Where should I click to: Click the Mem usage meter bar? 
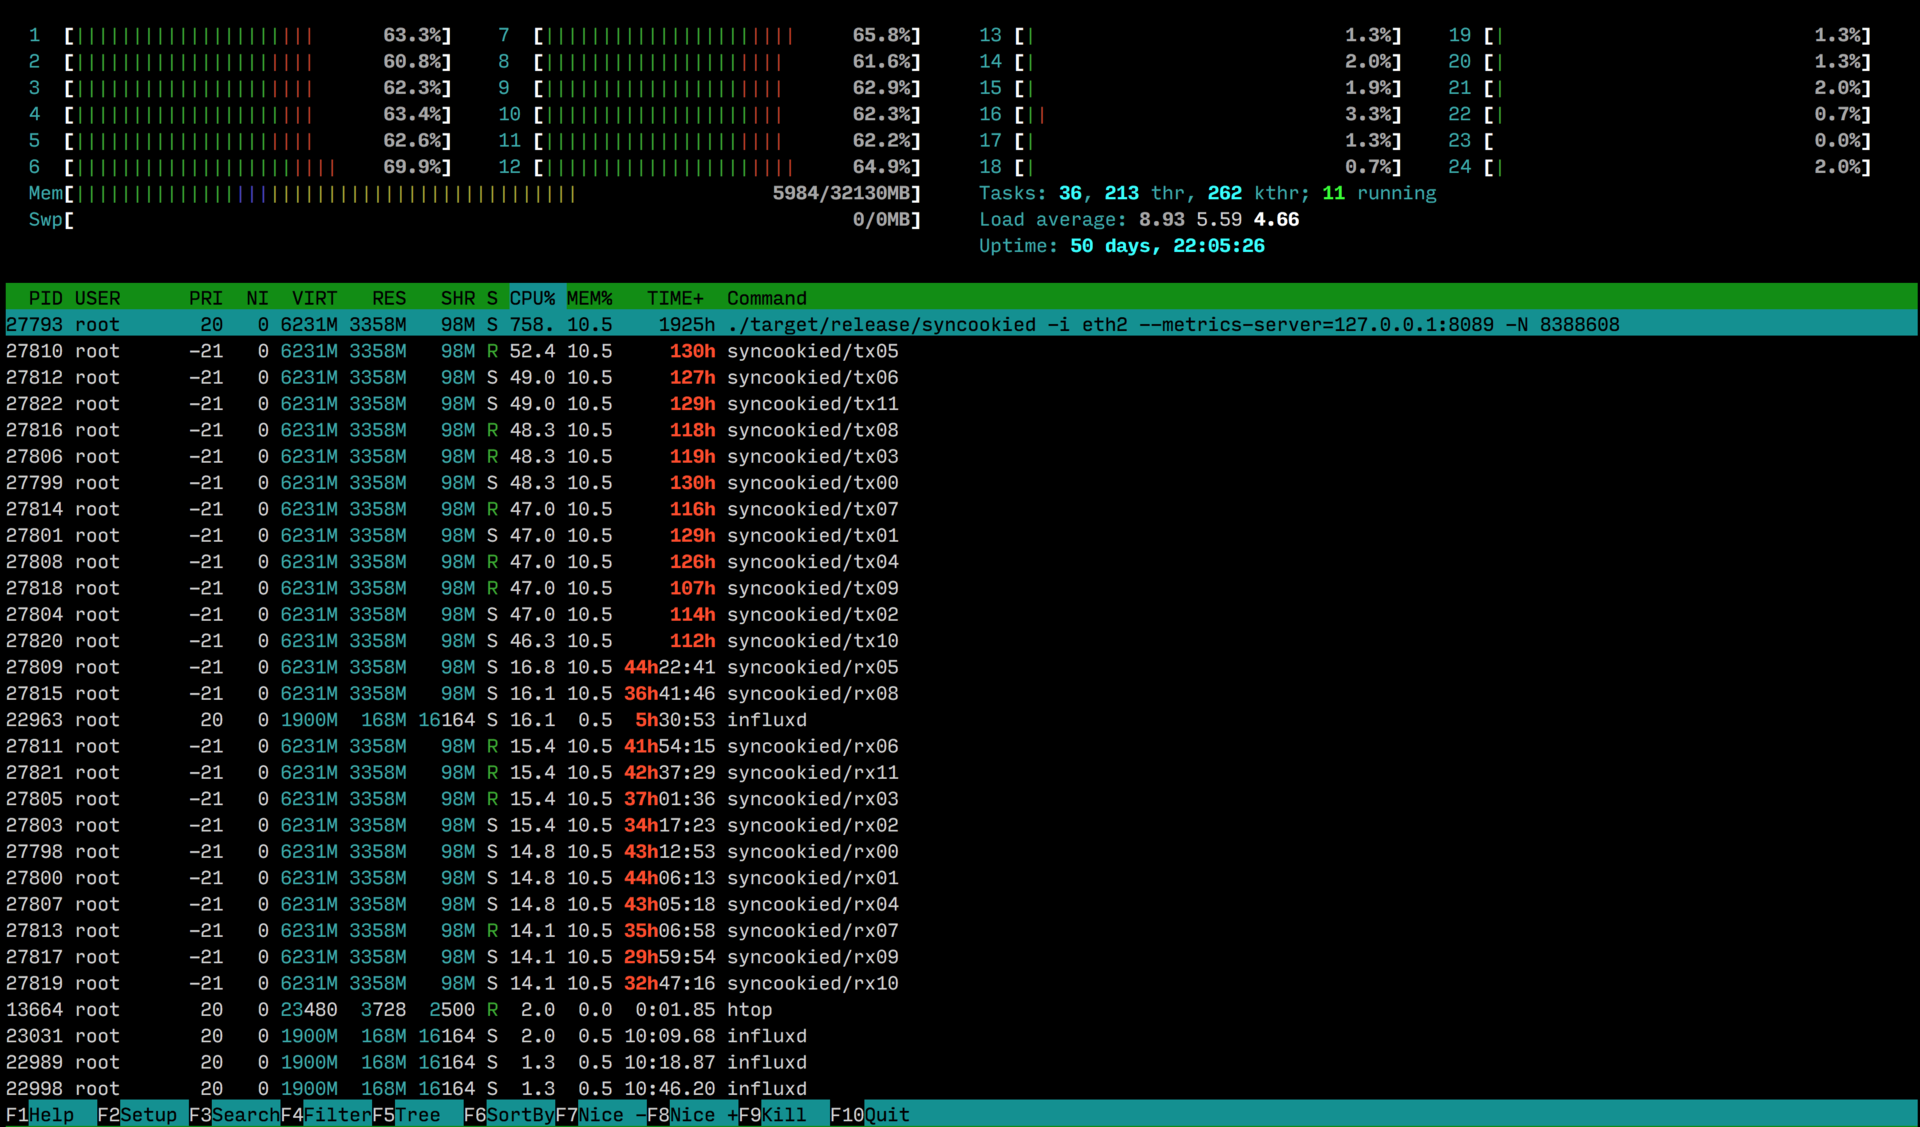[x=400, y=193]
